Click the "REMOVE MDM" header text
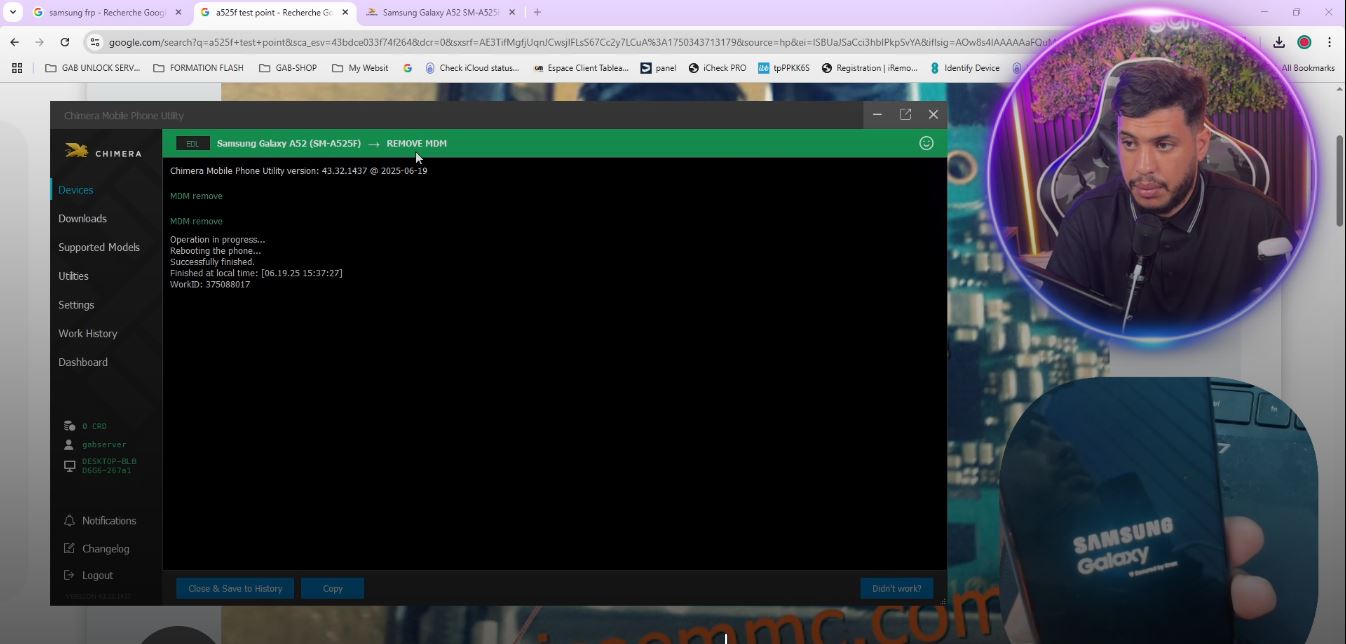The height and width of the screenshot is (644, 1346). (x=416, y=143)
